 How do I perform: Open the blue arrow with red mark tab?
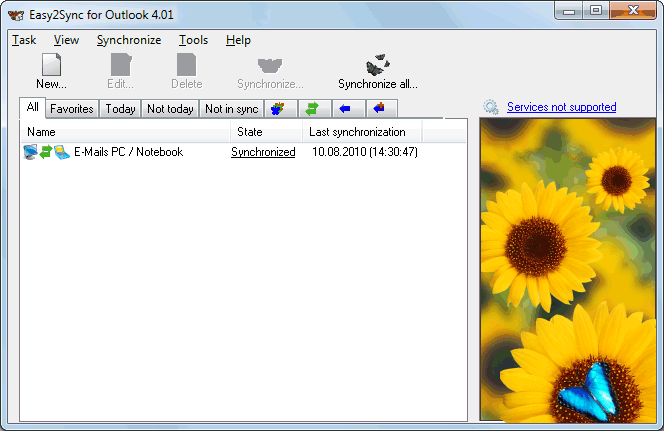[381, 109]
